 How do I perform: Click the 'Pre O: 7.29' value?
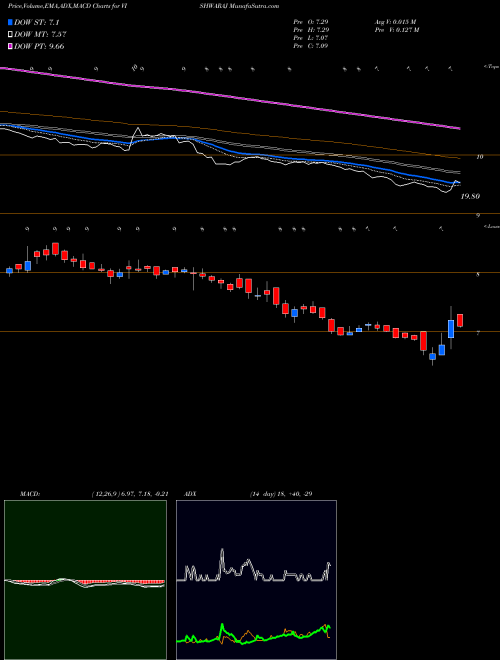311,21
